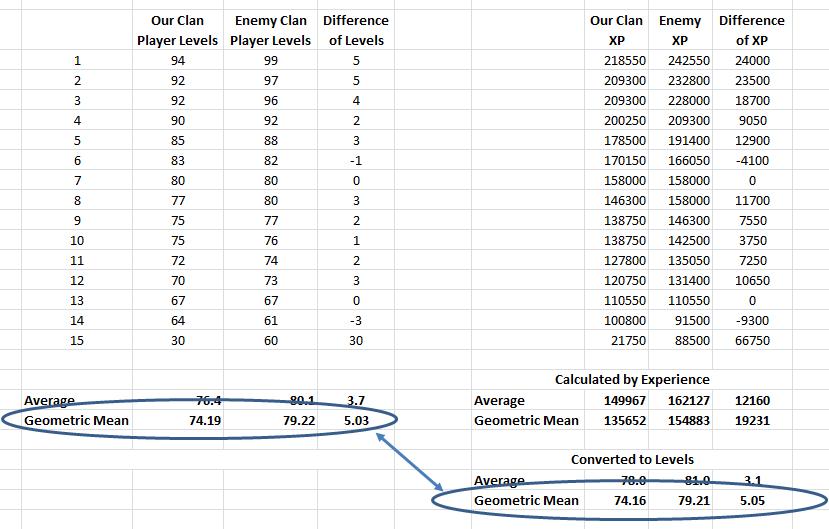The height and width of the screenshot is (529, 829).
Task: Select the 'Difference of Levels' column header
Action: (355, 30)
